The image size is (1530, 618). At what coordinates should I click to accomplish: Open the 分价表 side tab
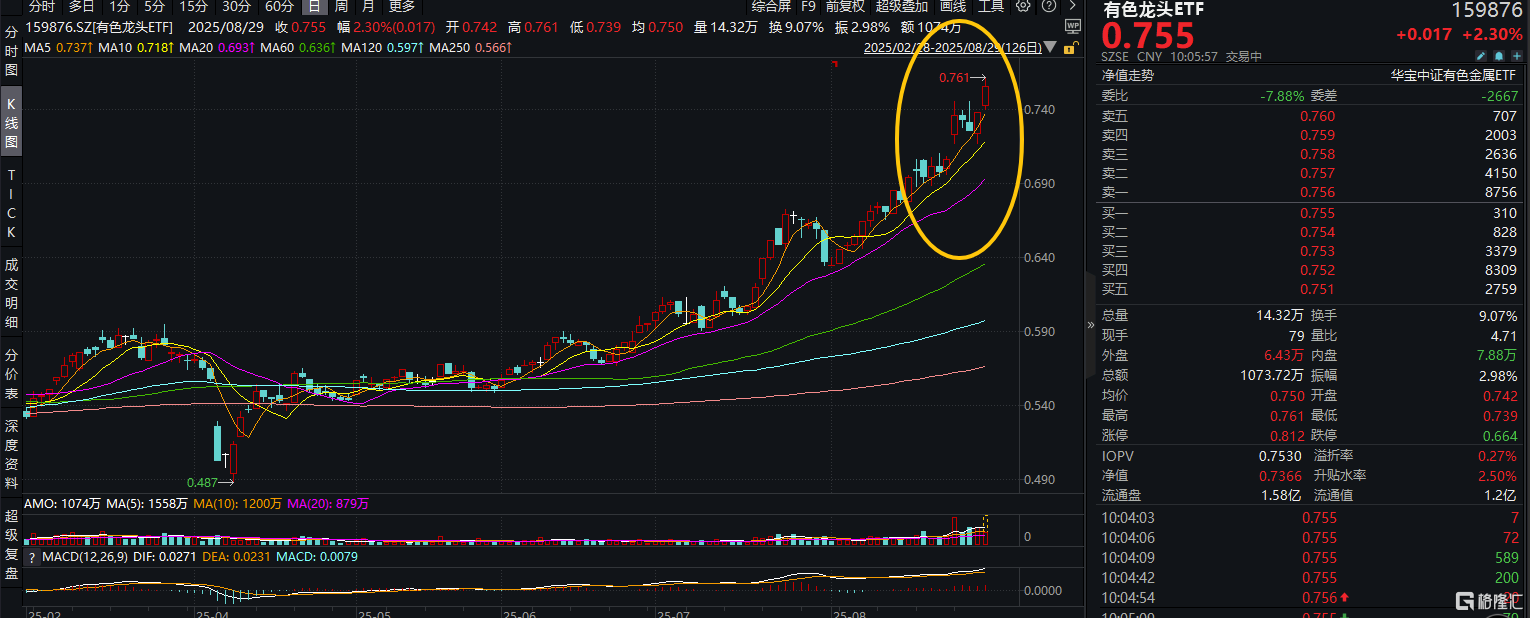[12, 374]
